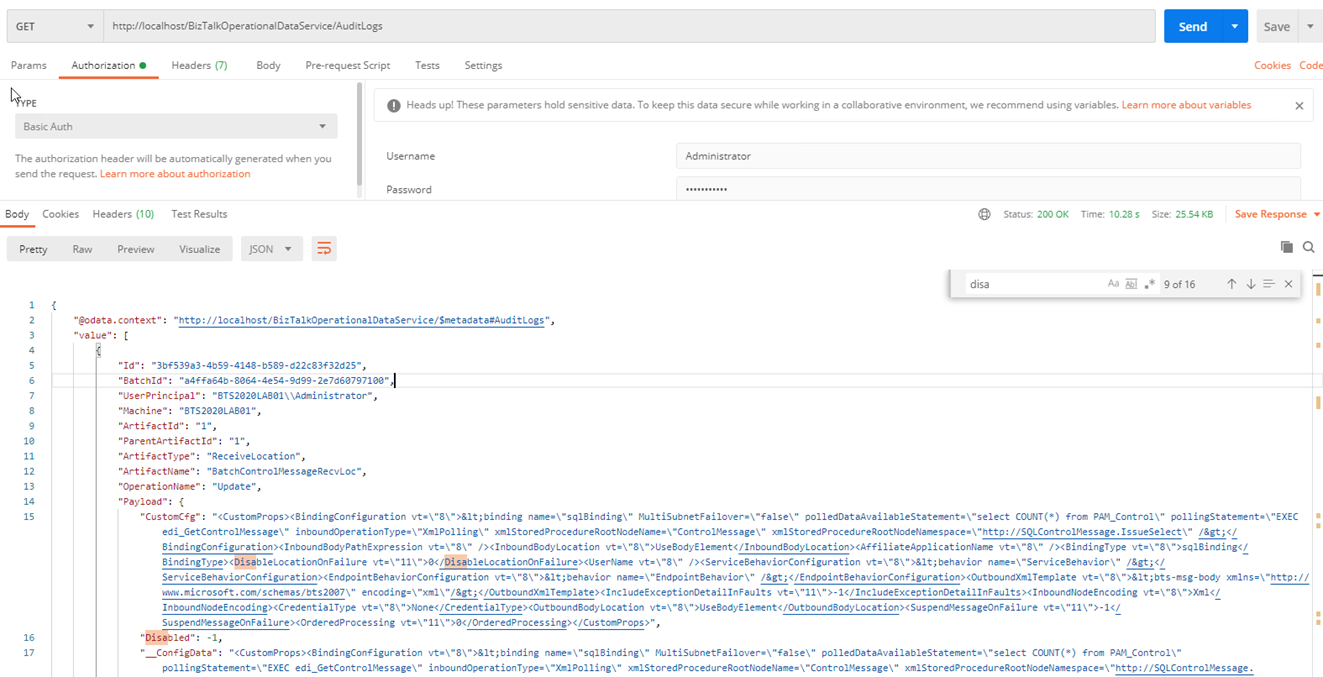Toggle match case in search

click(x=1113, y=284)
